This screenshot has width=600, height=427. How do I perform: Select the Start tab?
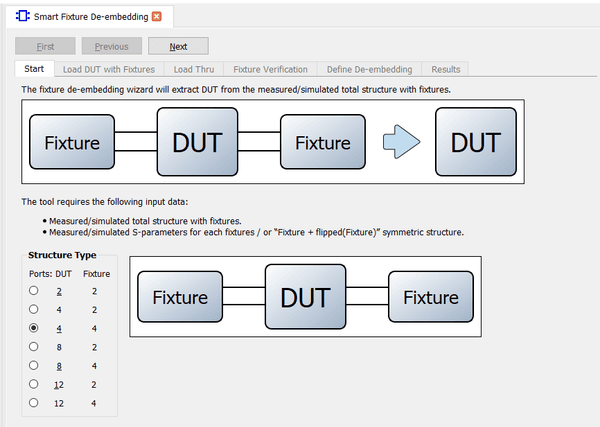(x=34, y=69)
